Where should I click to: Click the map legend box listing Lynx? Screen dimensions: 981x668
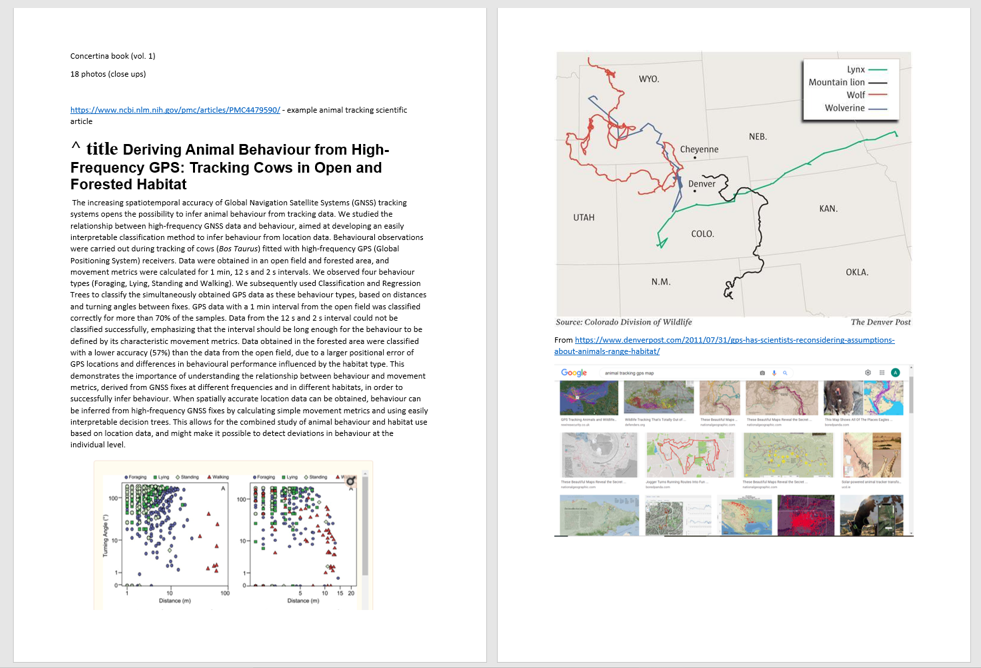(852, 88)
